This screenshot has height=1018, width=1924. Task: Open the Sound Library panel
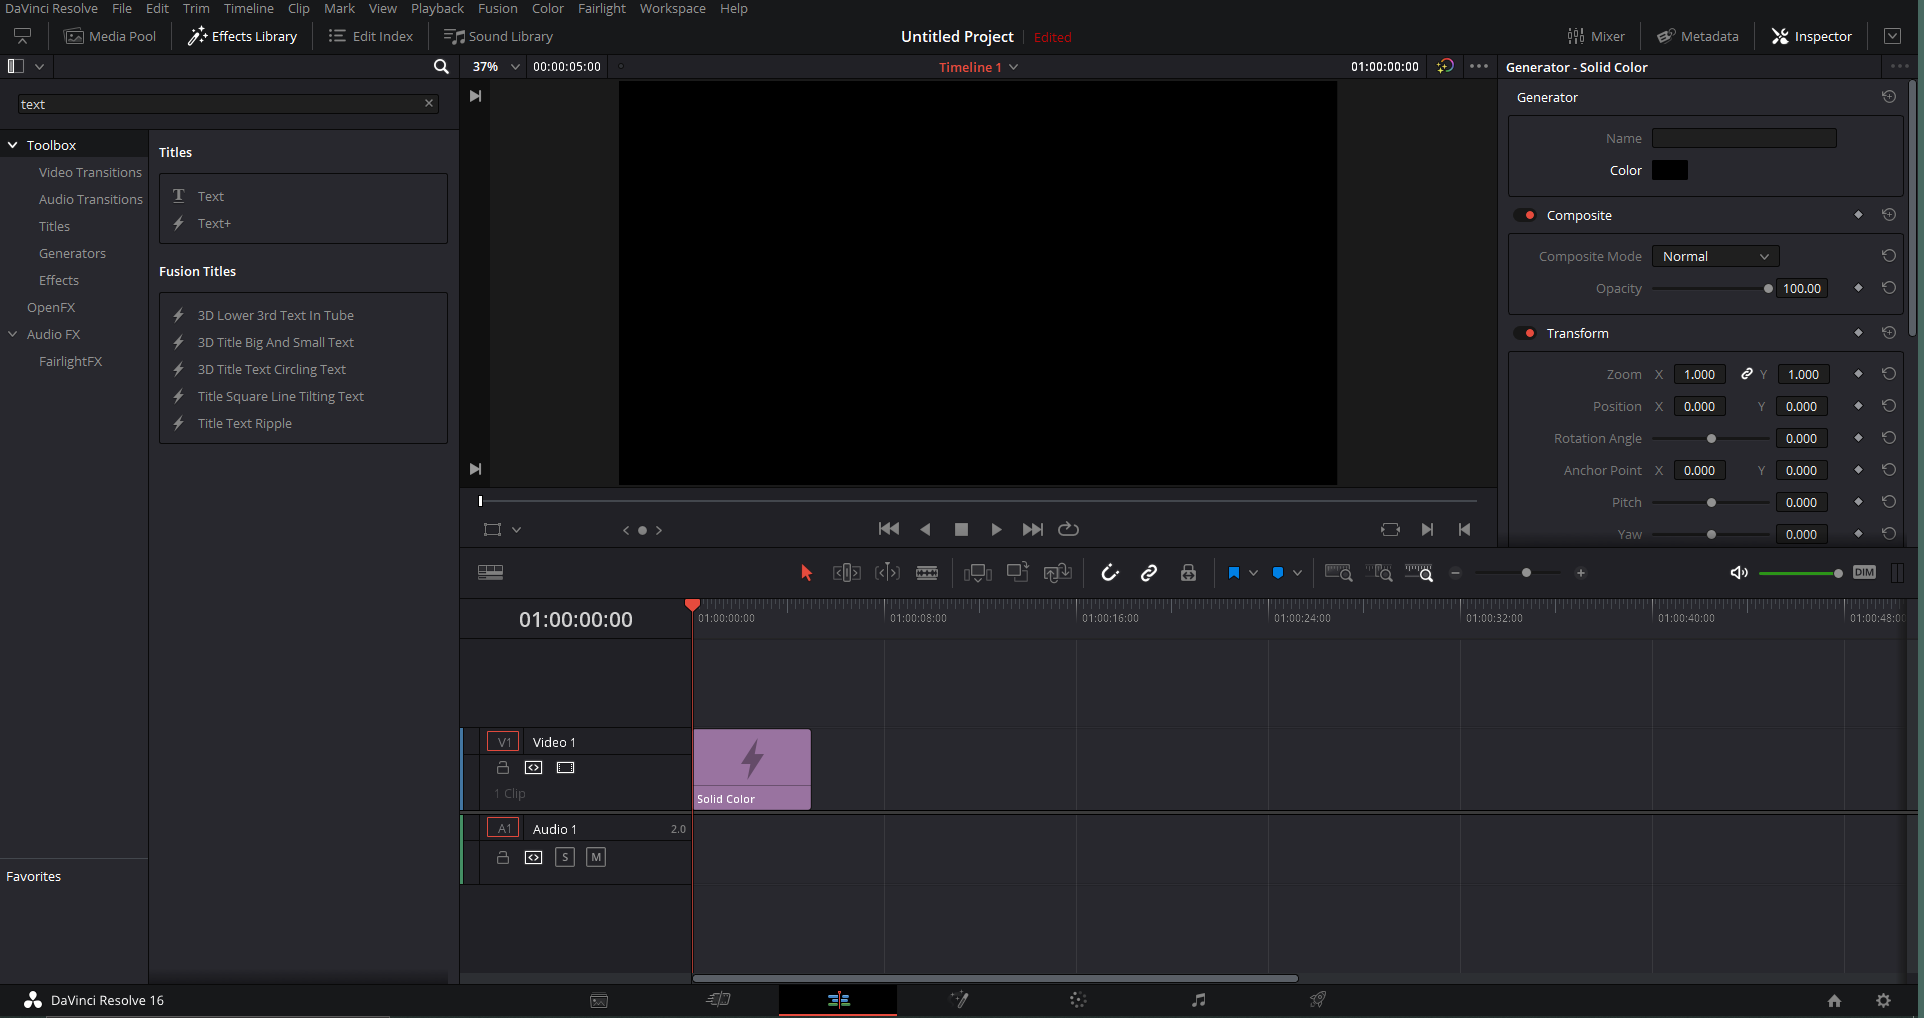coord(498,36)
